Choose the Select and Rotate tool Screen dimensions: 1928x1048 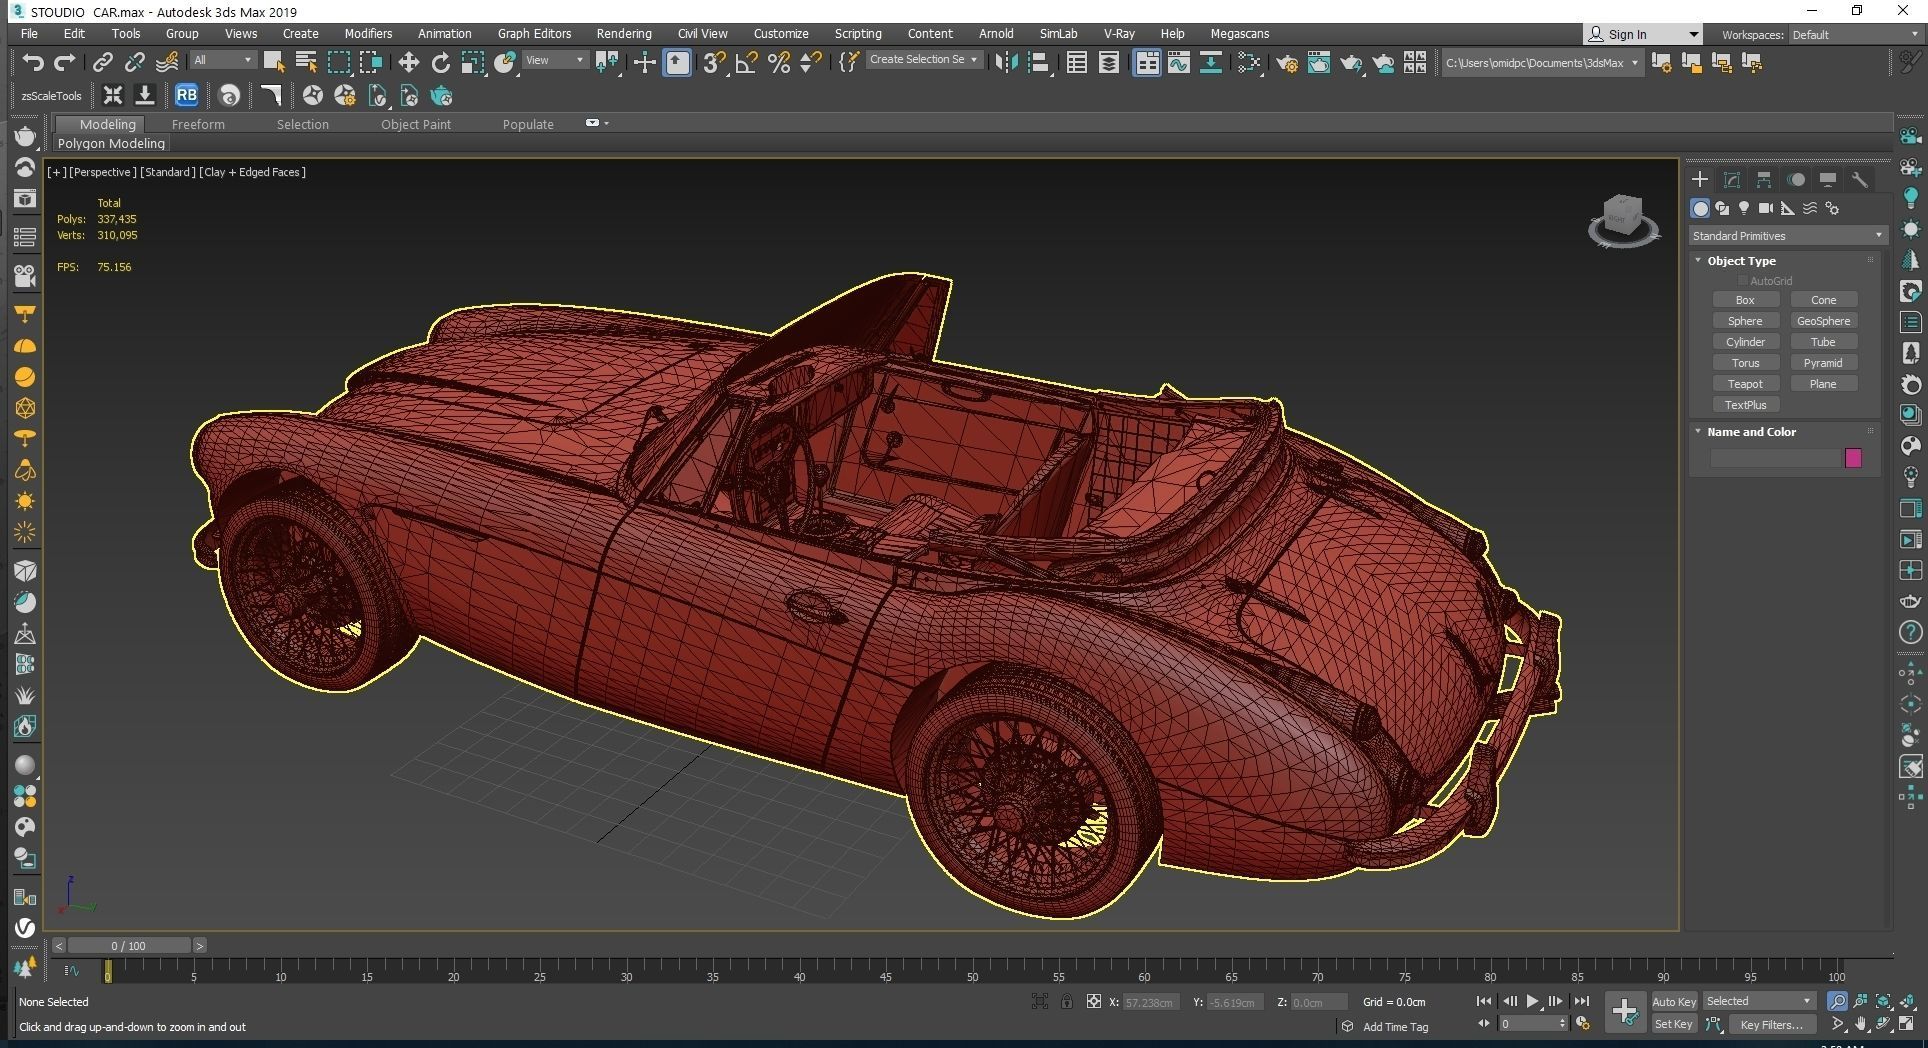pos(440,62)
